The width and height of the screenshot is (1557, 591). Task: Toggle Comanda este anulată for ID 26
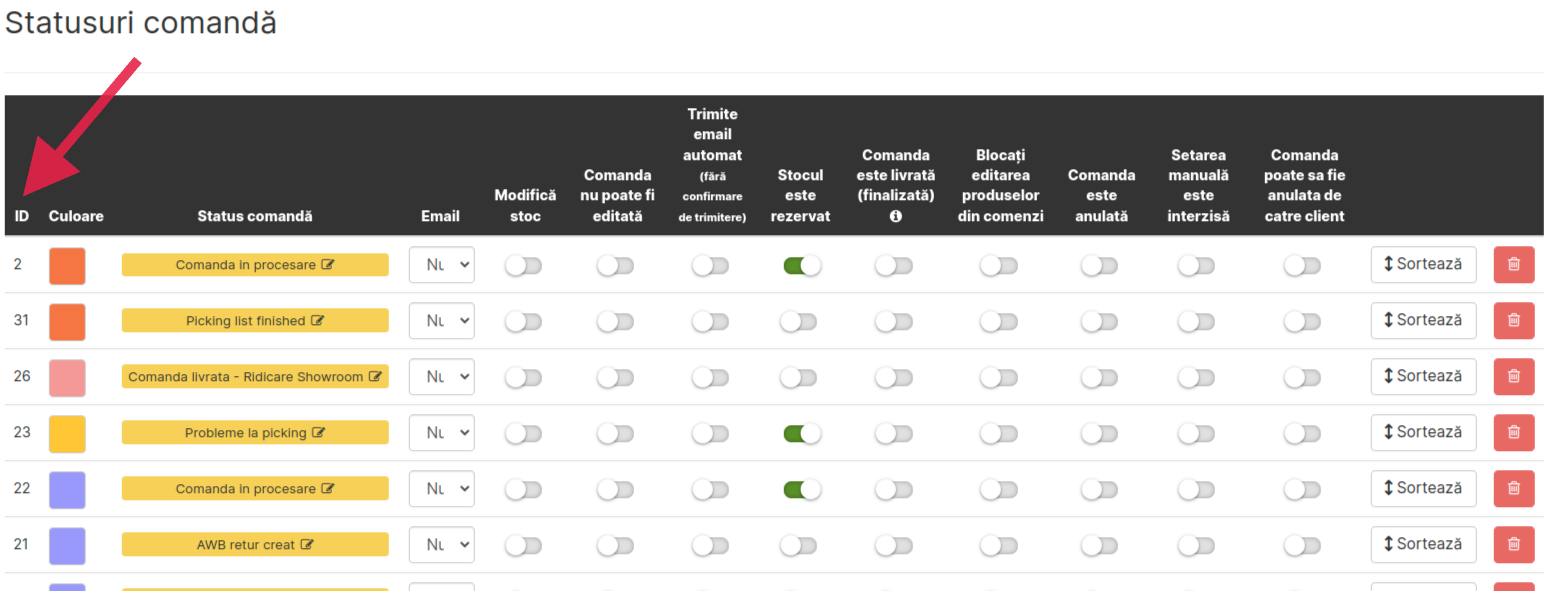[x=1099, y=377]
